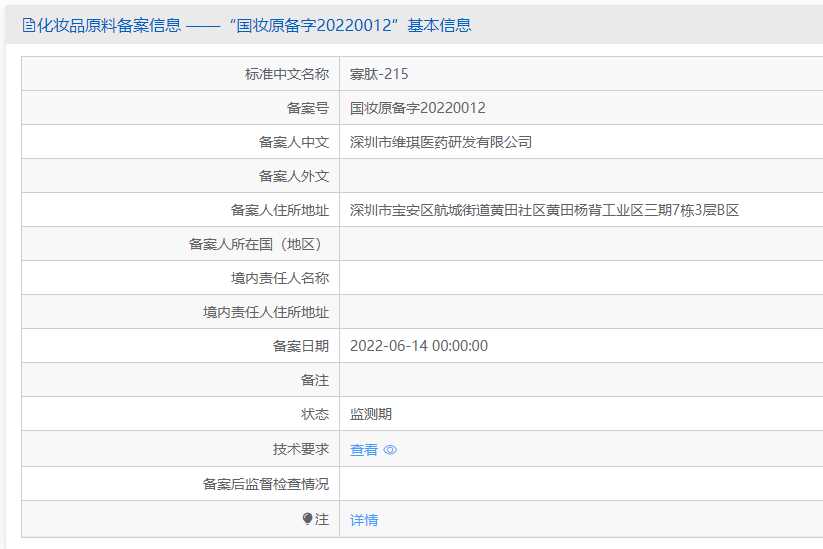Click the lightbulb icon beside 注
Screen dimensions: 823x549
pos(308,519)
